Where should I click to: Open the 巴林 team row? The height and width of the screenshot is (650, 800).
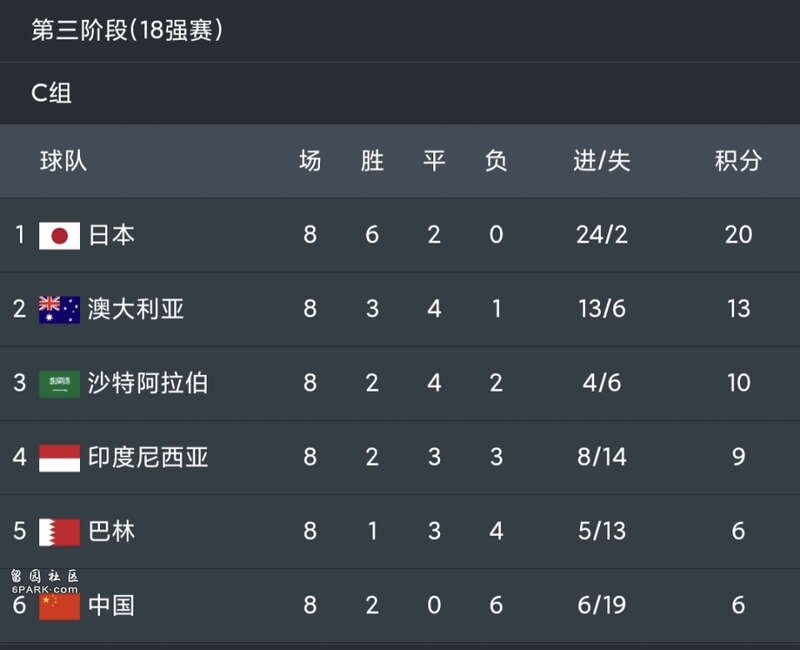coord(400,532)
